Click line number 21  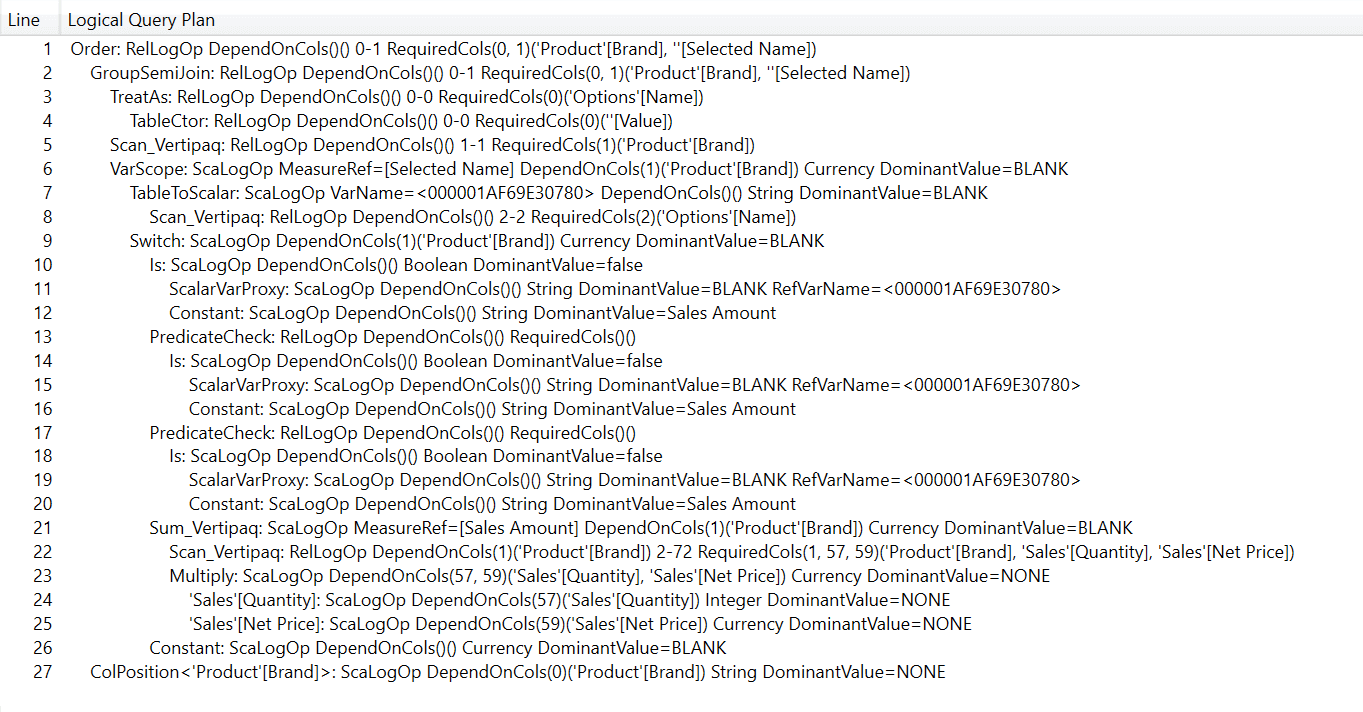pyautogui.click(x=42, y=529)
